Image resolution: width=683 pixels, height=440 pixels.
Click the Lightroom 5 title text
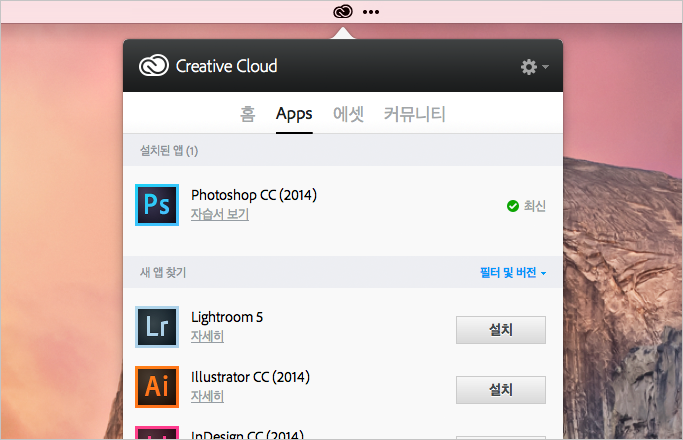click(227, 317)
